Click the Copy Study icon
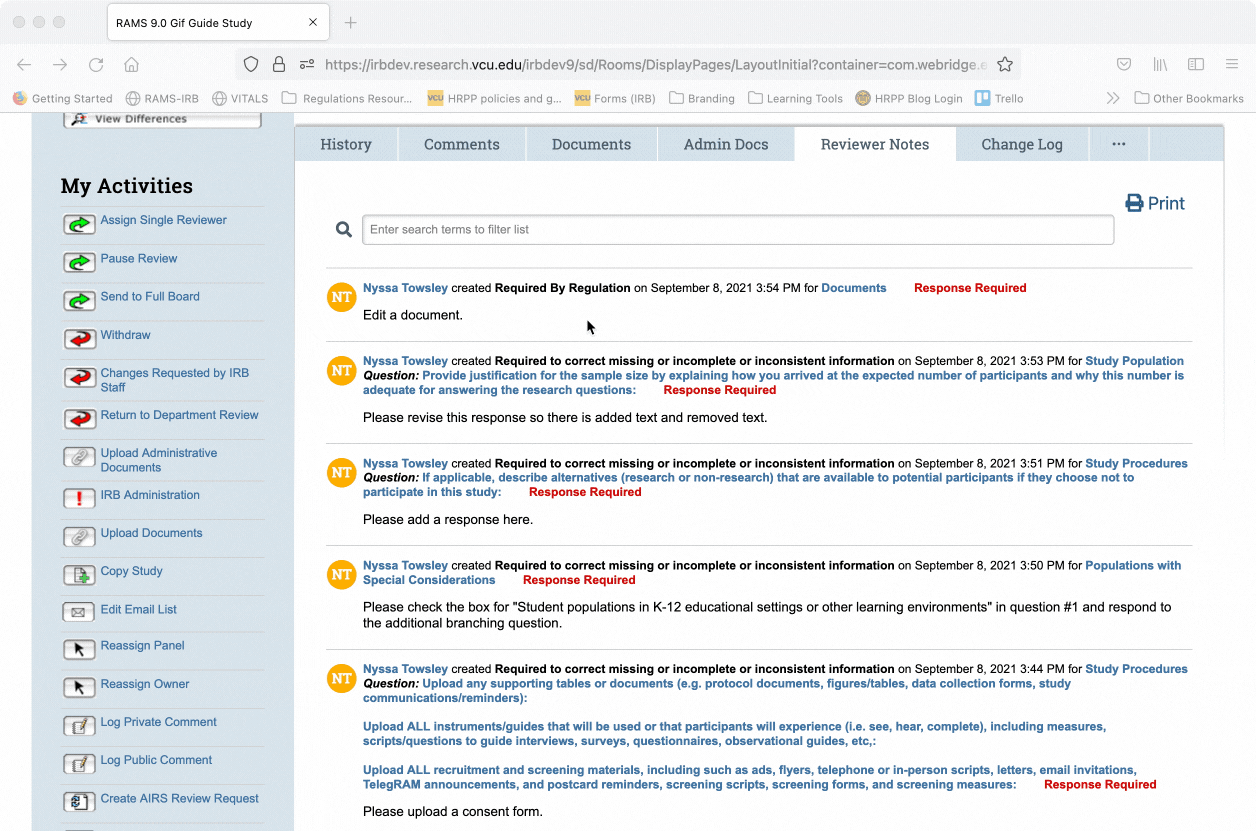1256x831 pixels. click(79, 575)
